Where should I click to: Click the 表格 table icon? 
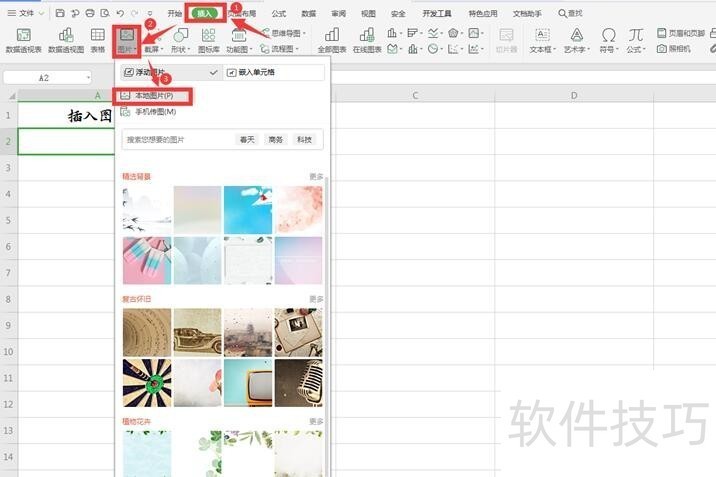tap(98, 40)
